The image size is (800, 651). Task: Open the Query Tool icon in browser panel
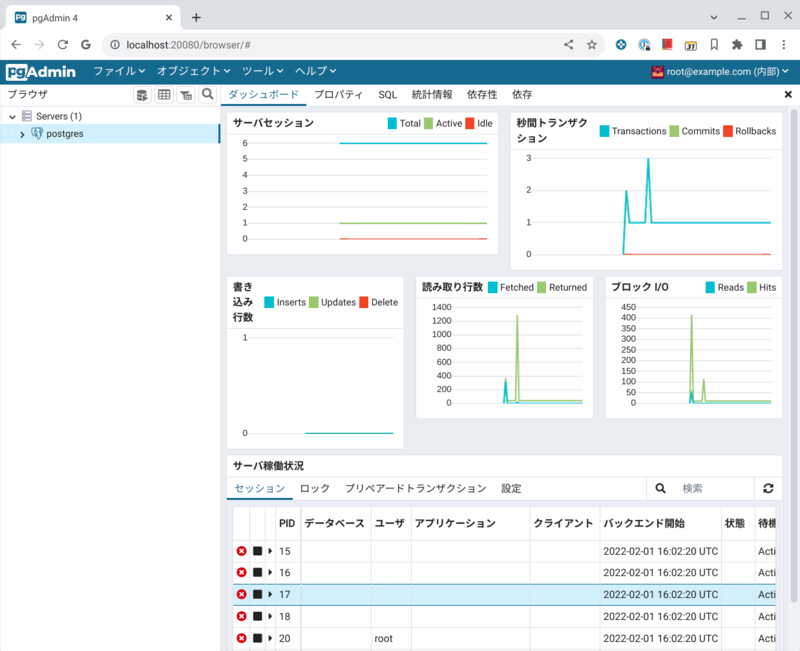(142, 95)
